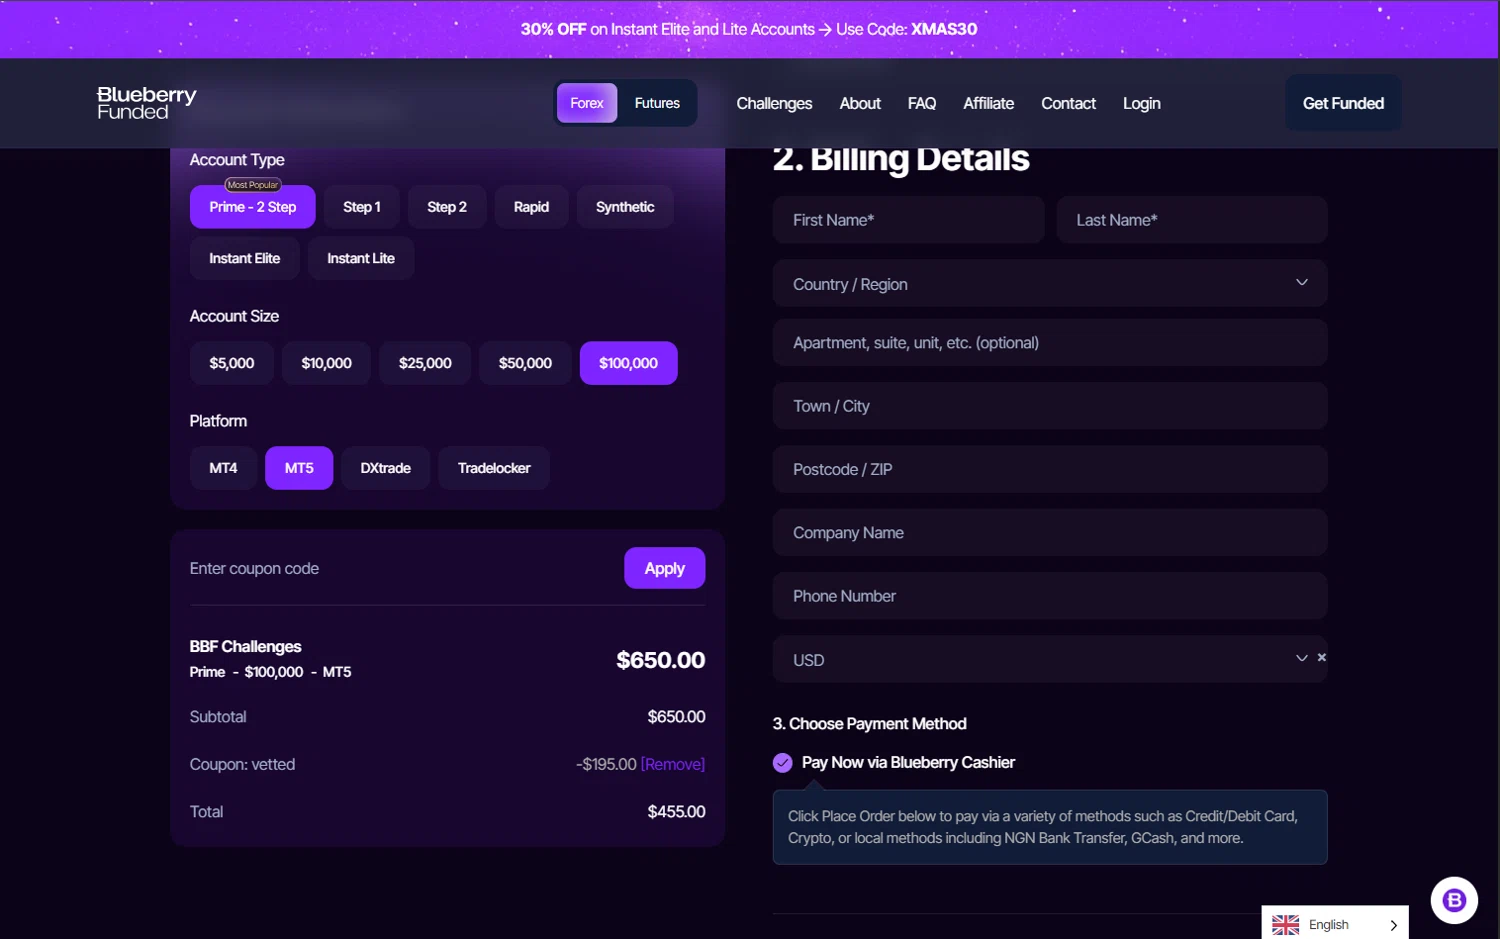Click the -$195.00 discount value
Image resolution: width=1500 pixels, height=939 pixels.
[x=606, y=764]
